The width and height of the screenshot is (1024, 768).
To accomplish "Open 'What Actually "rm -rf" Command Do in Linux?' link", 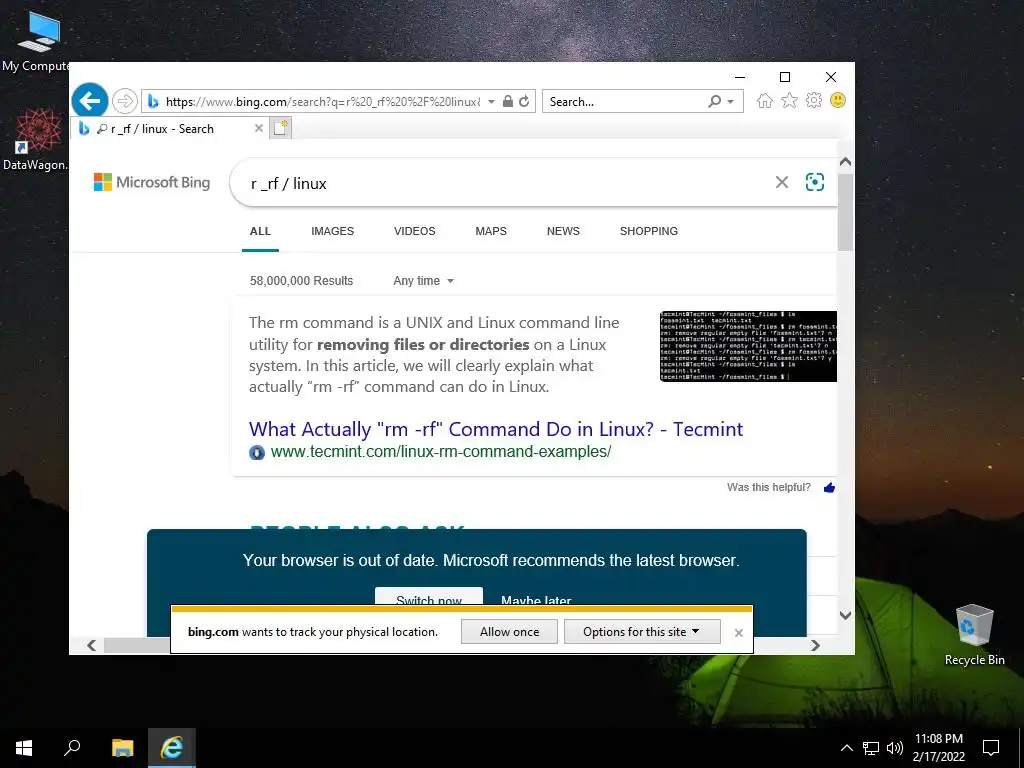I will [496, 429].
